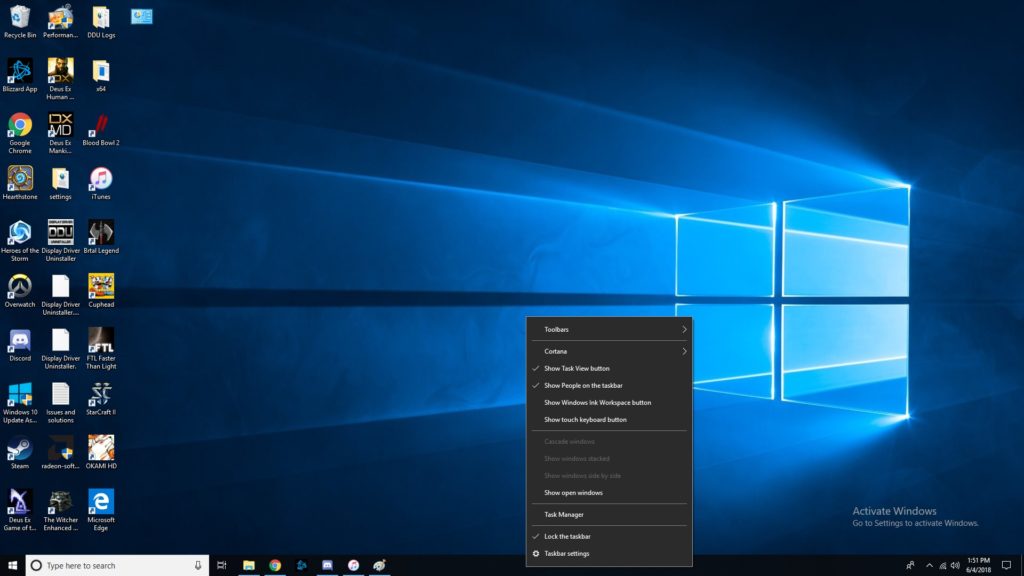Select the Steam desktop shortcut
Image resolution: width=1024 pixels, height=576 pixels.
click(20, 448)
